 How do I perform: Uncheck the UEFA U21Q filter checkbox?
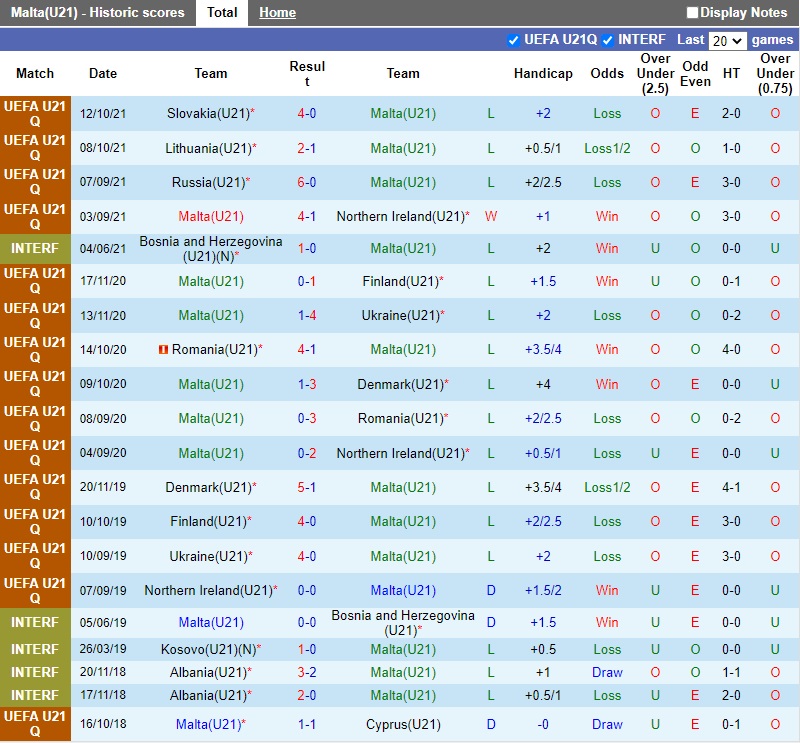click(514, 40)
